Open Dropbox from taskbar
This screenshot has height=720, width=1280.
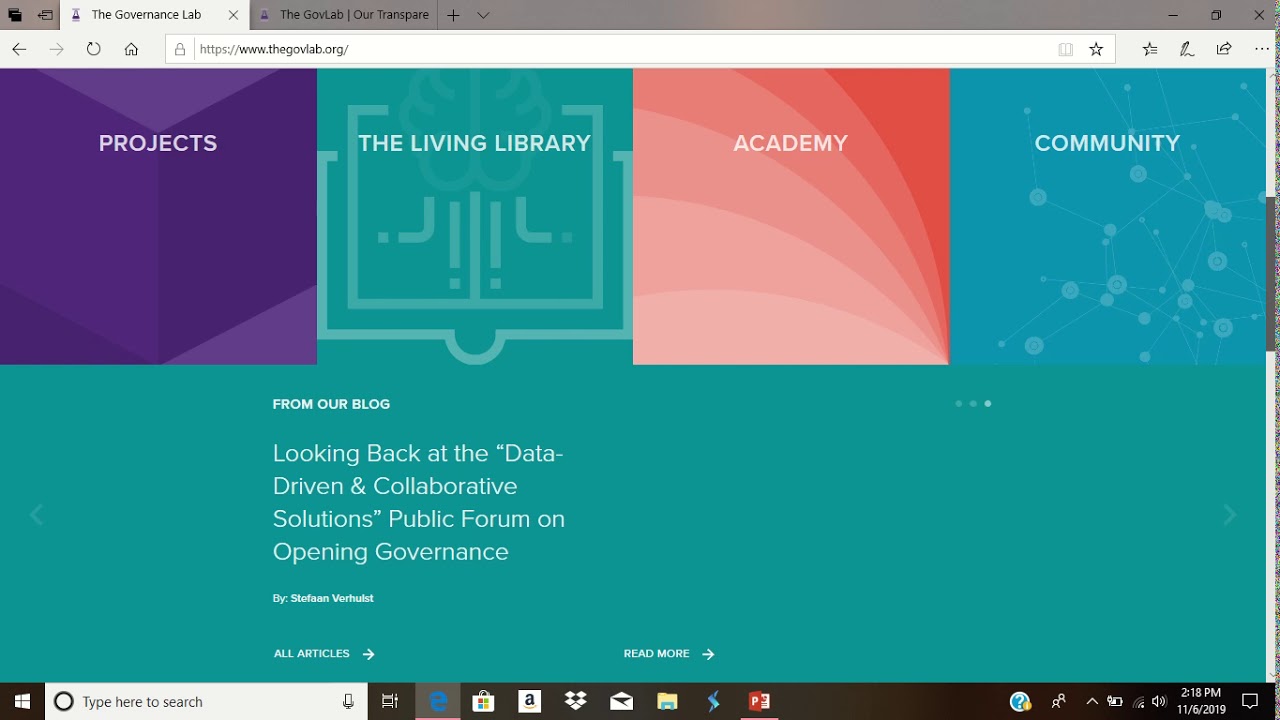pyautogui.click(x=576, y=701)
